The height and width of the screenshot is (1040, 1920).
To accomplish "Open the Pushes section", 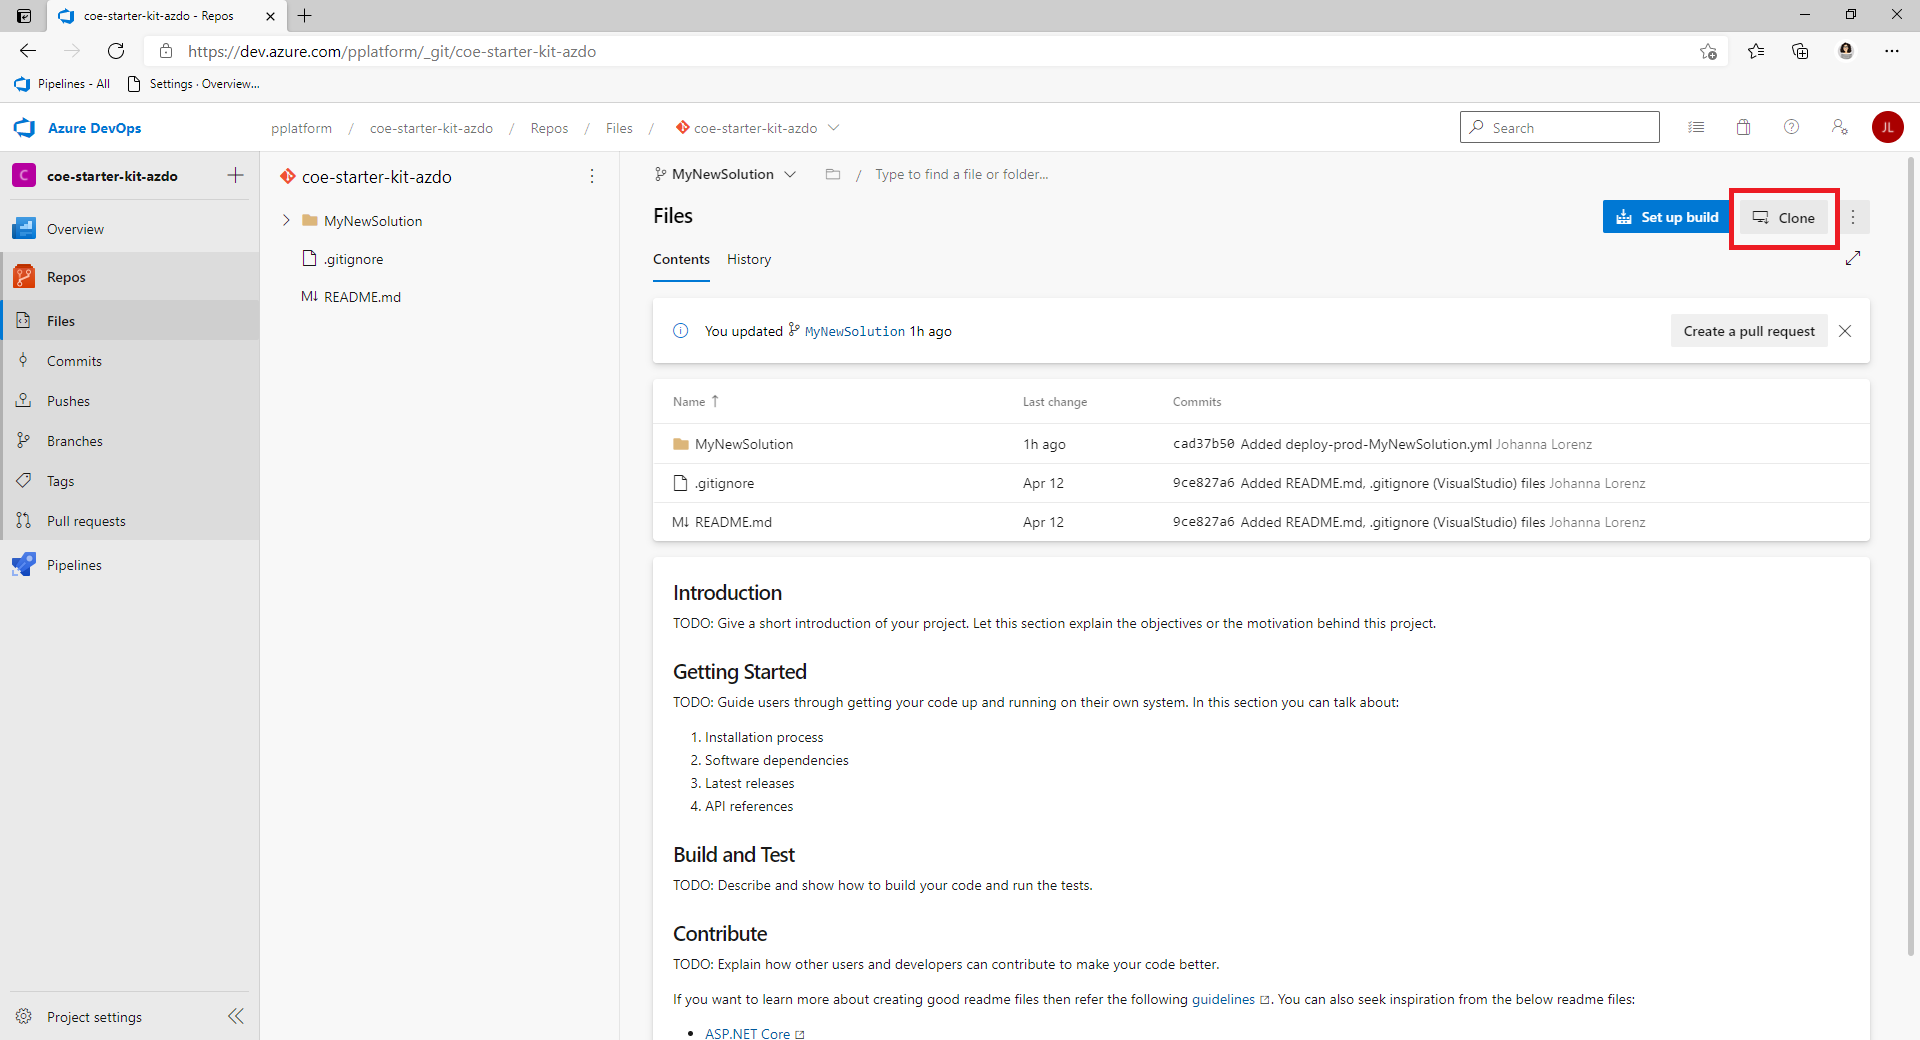I will [x=69, y=400].
